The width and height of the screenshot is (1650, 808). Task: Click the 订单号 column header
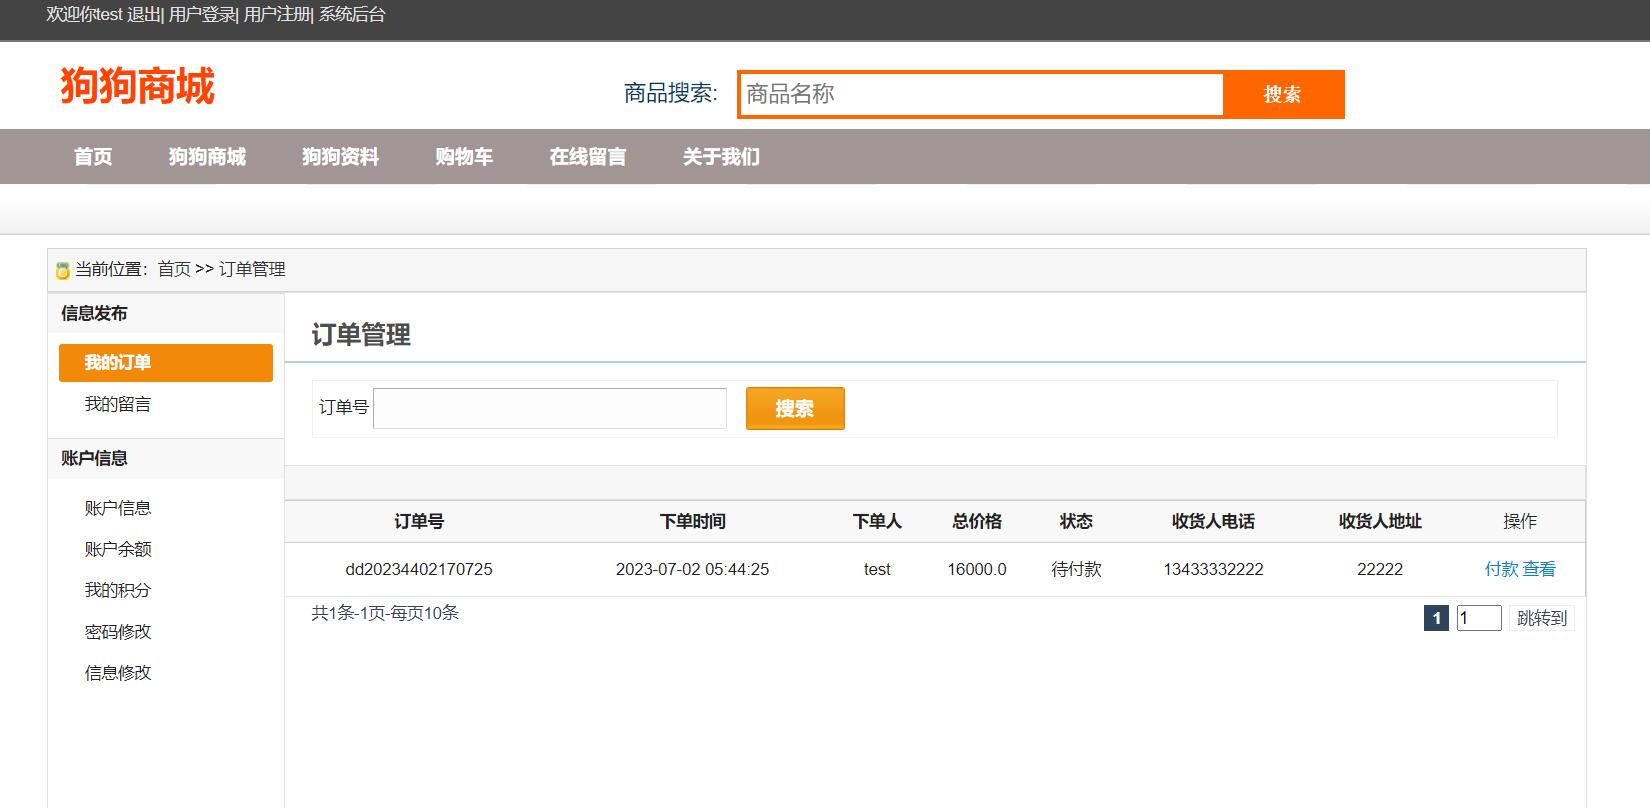419,521
